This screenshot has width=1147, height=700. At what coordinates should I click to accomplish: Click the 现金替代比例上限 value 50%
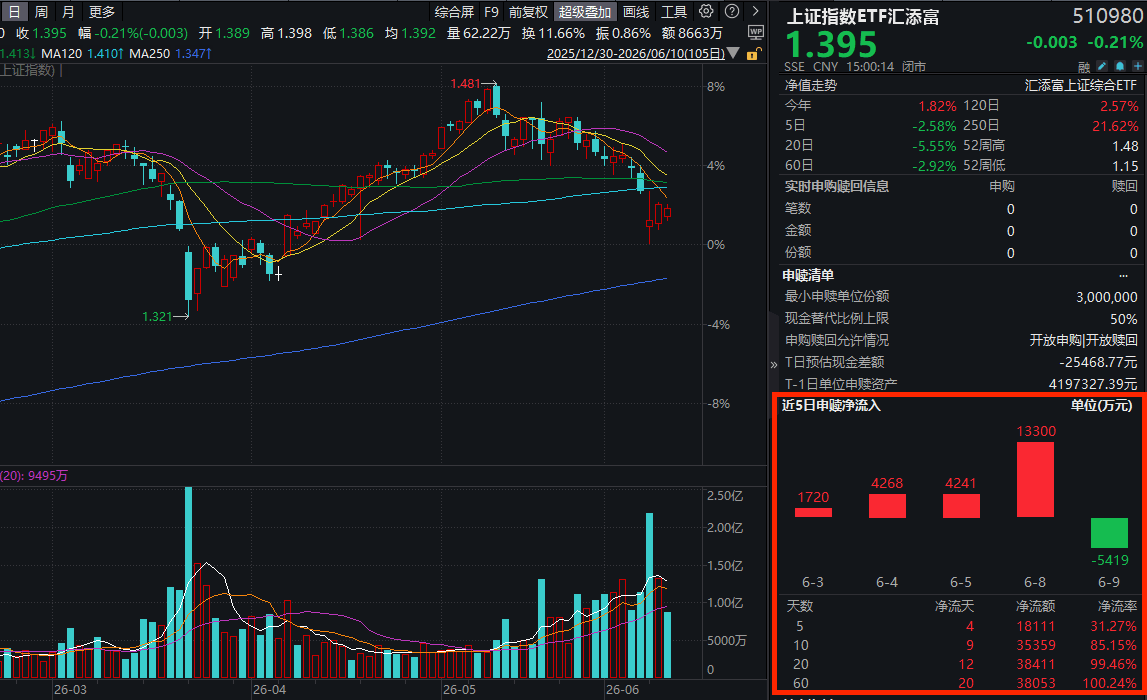(x=1124, y=319)
